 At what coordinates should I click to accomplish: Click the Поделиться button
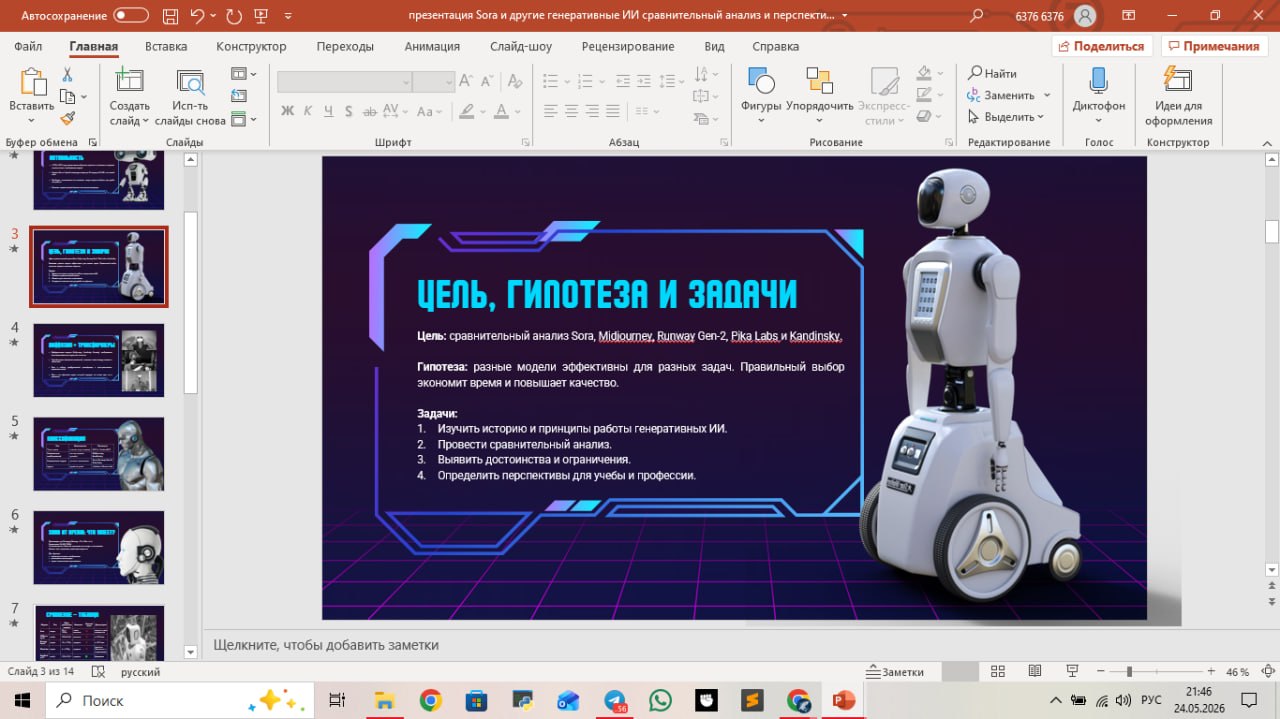coord(1102,46)
